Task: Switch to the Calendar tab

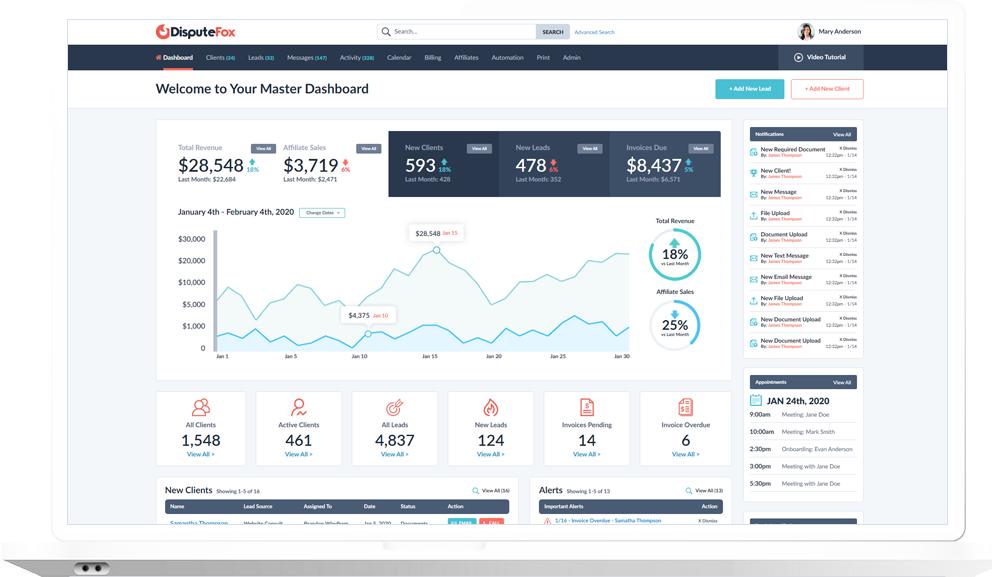Action: coord(399,58)
